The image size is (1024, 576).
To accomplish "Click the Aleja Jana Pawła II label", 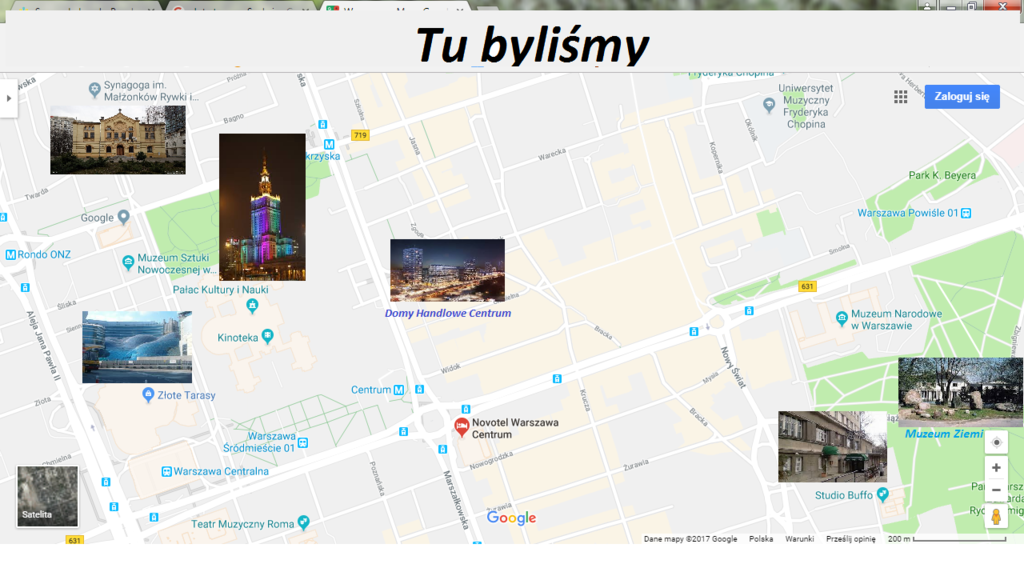I will pos(44,345).
